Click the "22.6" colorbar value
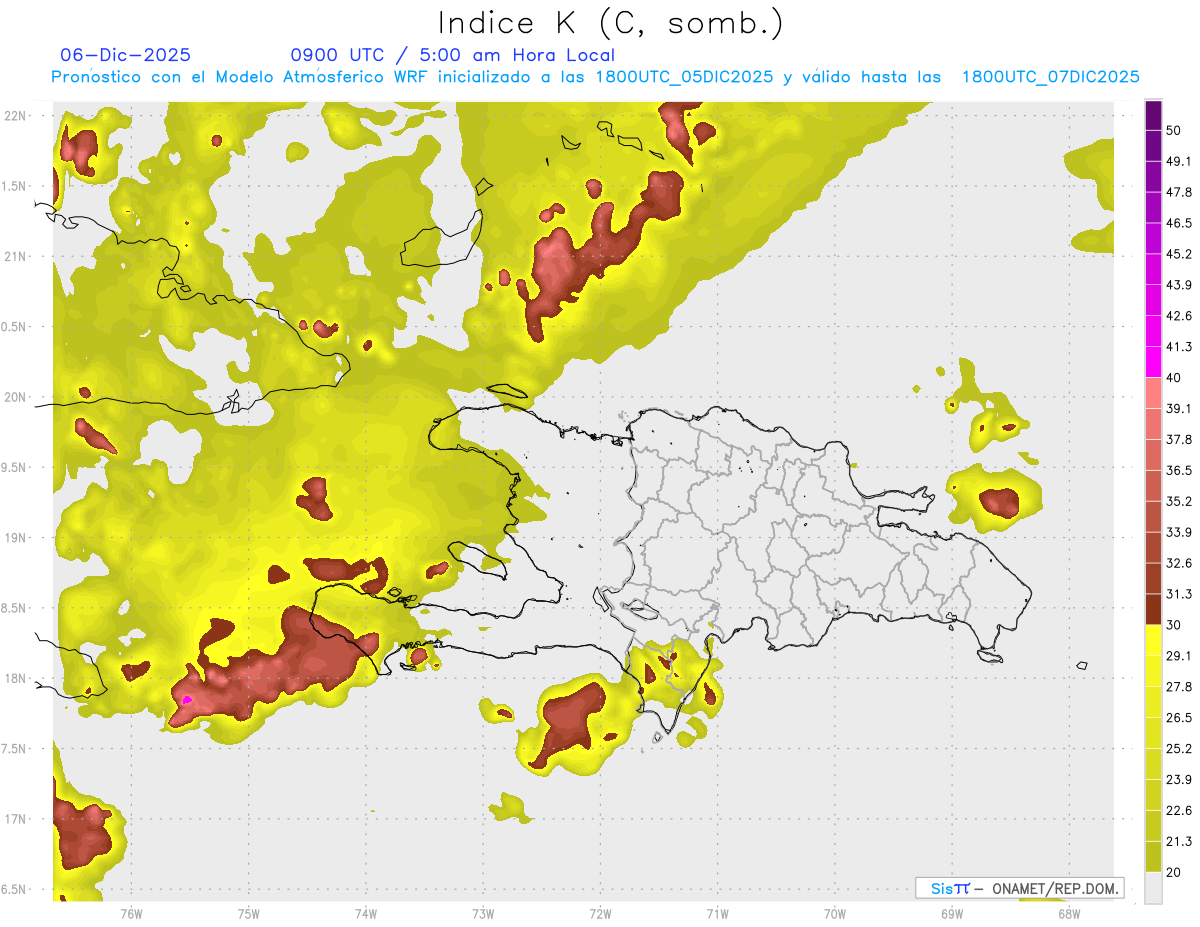The width and height of the screenshot is (1200, 927). (1179, 810)
